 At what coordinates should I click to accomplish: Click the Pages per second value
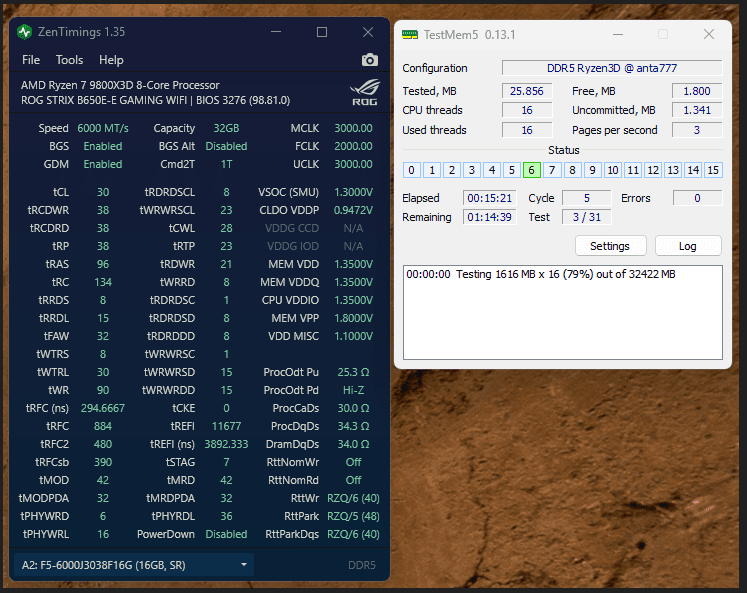pyautogui.click(x=697, y=130)
